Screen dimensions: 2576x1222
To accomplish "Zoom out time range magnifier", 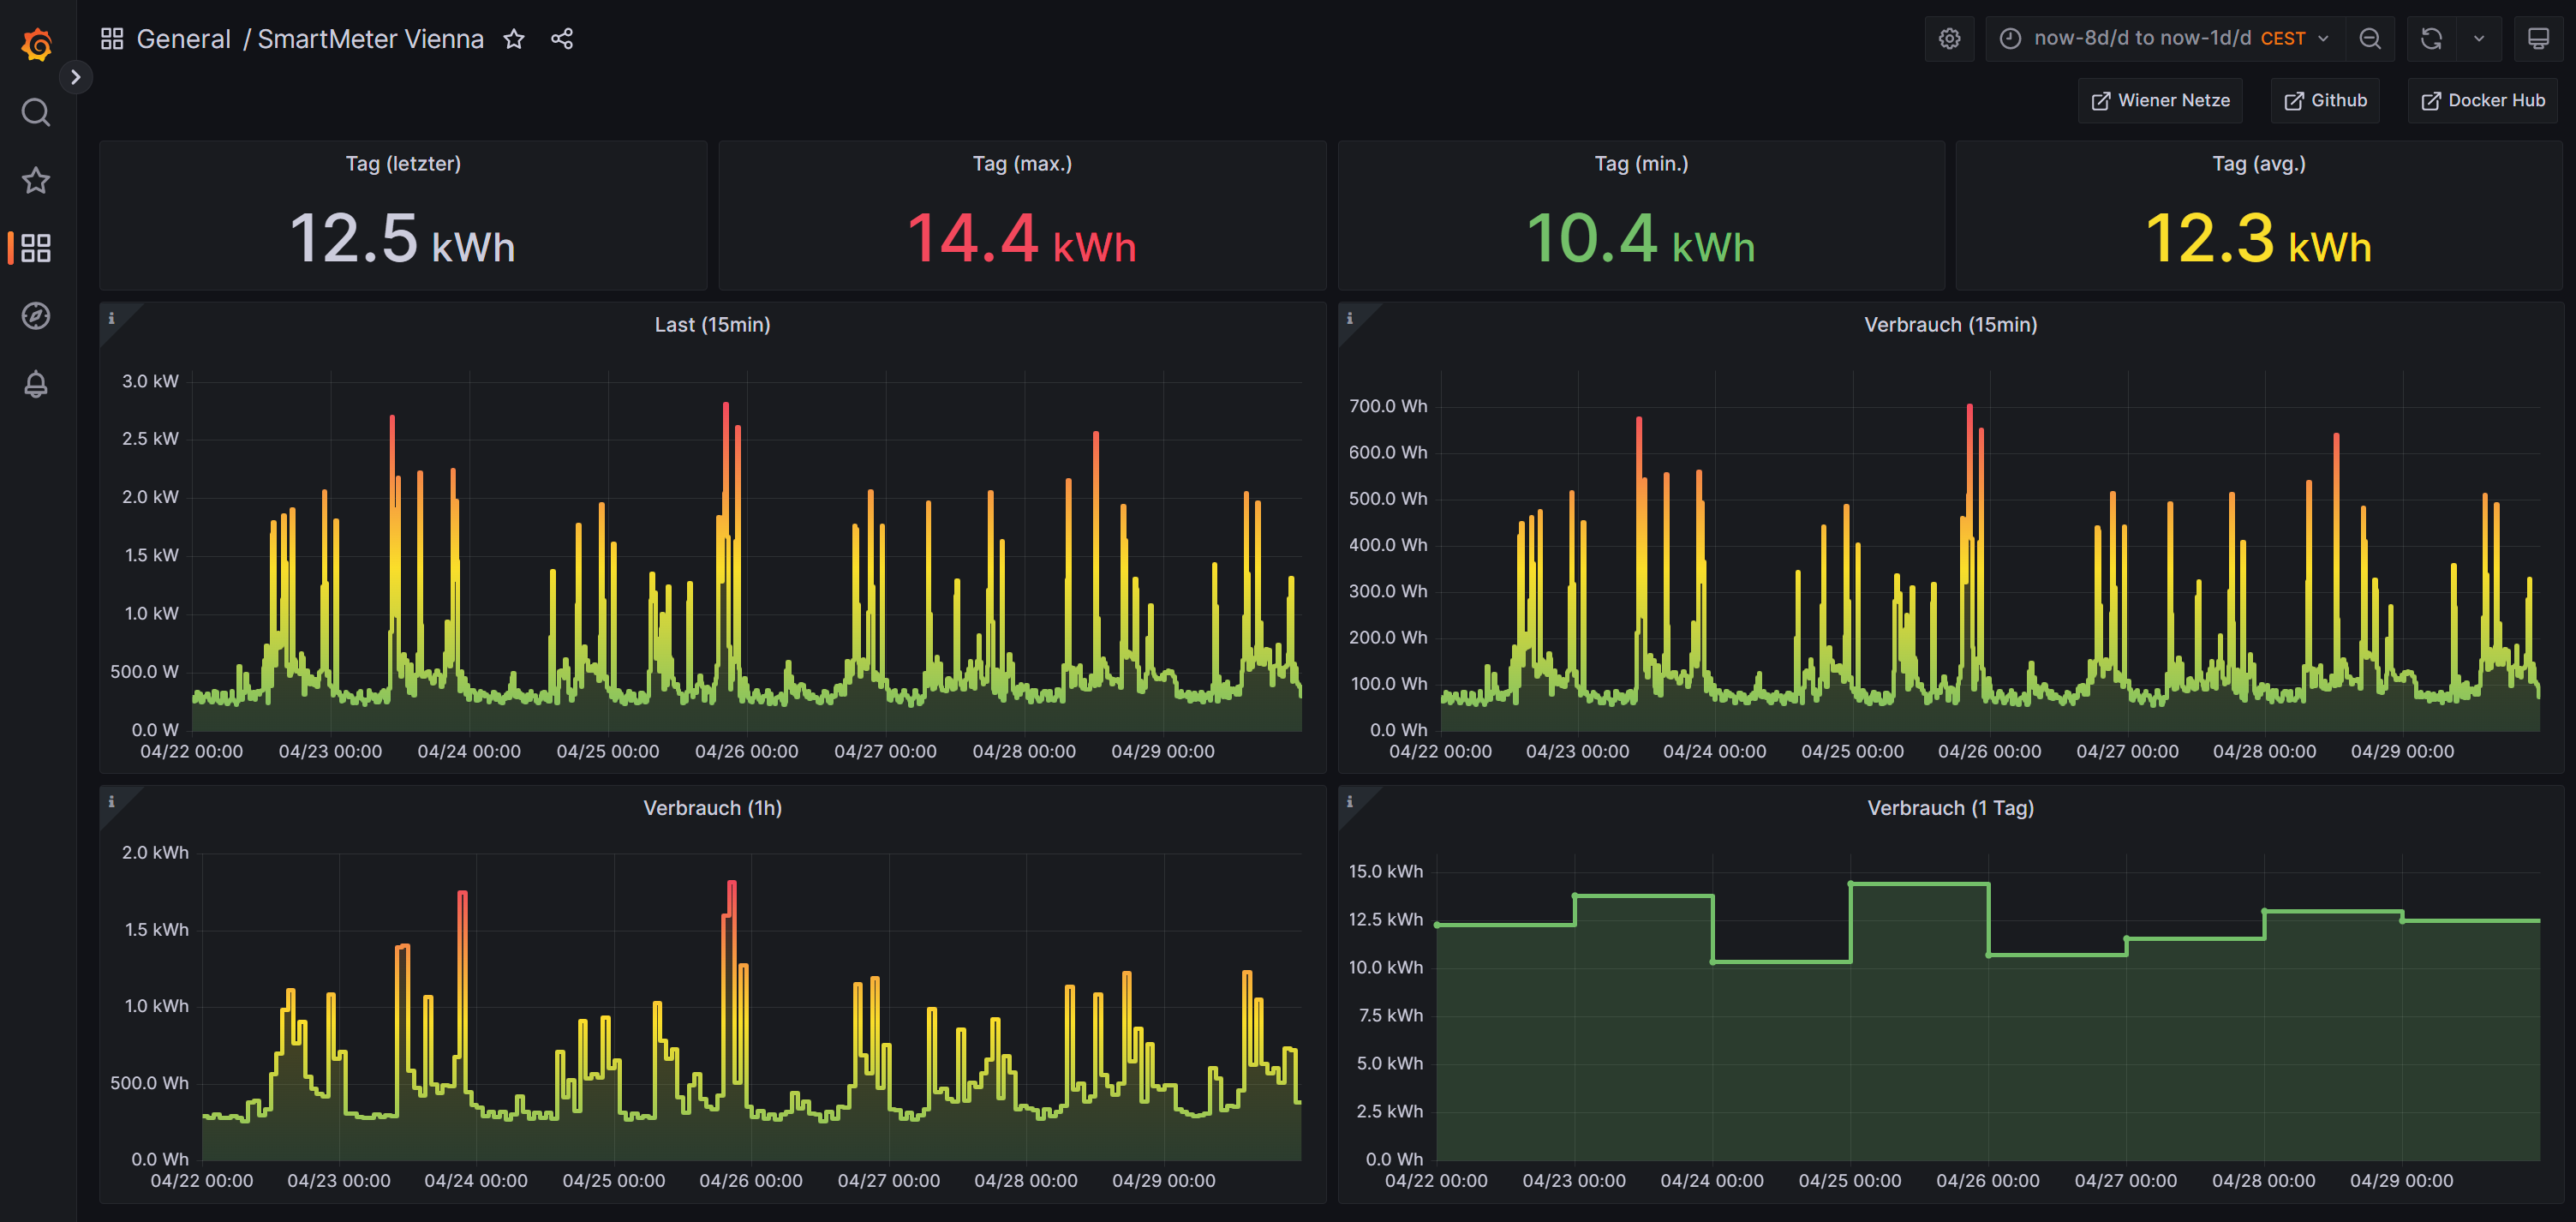I will click(2369, 39).
